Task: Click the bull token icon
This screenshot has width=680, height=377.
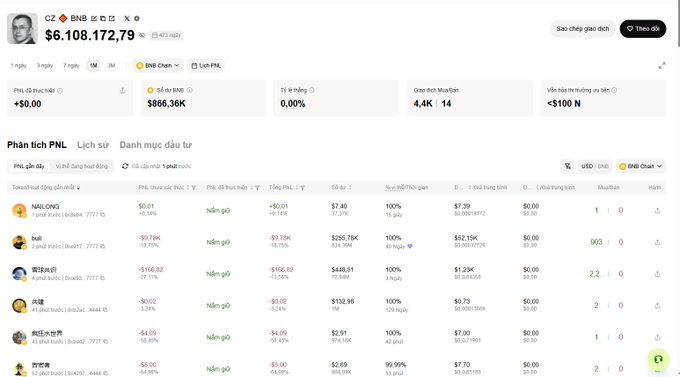Action: pyautogui.click(x=19, y=242)
